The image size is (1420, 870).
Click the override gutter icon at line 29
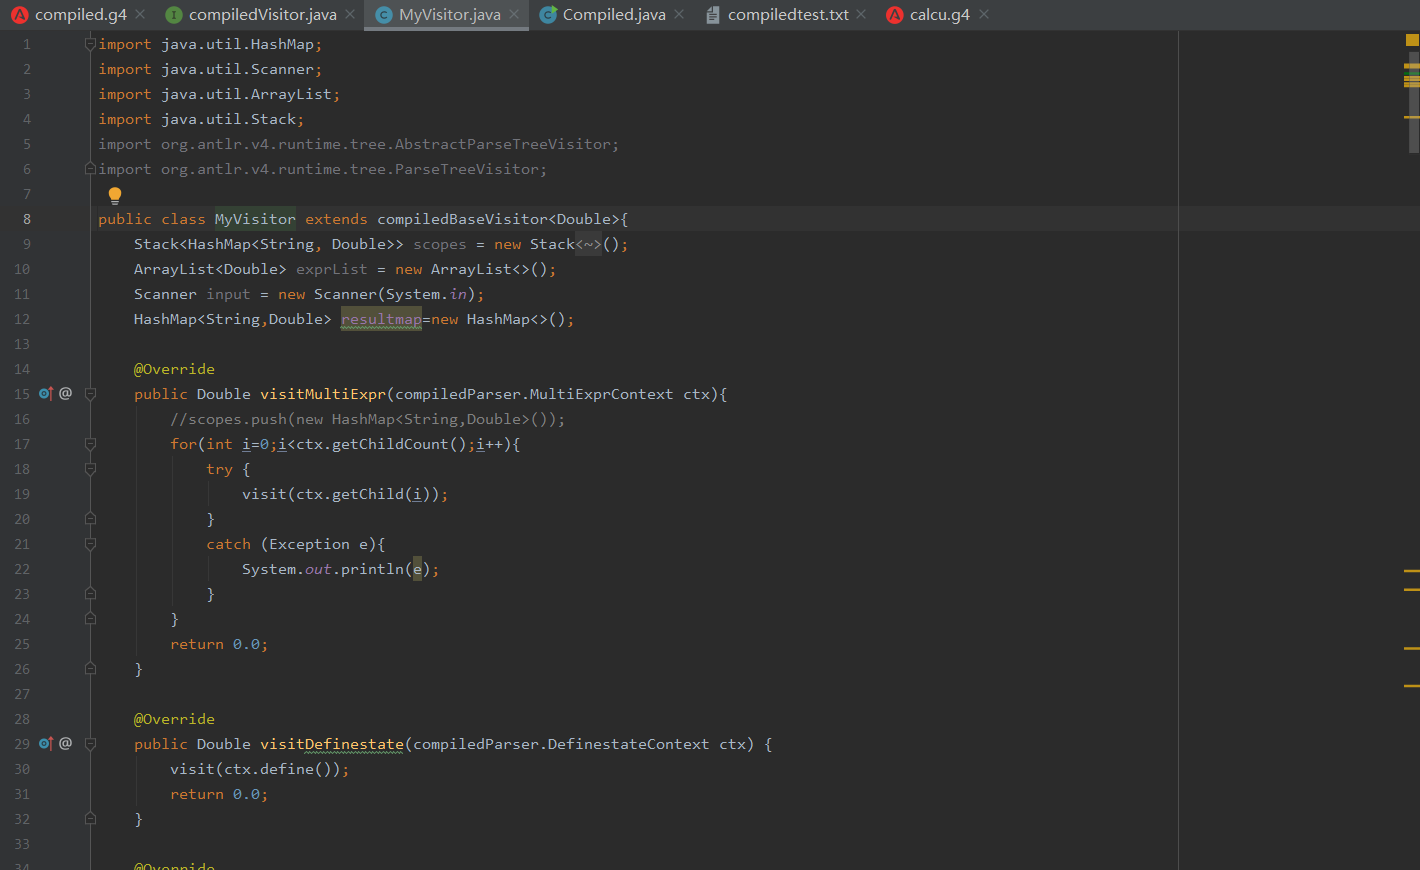tap(46, 743)
